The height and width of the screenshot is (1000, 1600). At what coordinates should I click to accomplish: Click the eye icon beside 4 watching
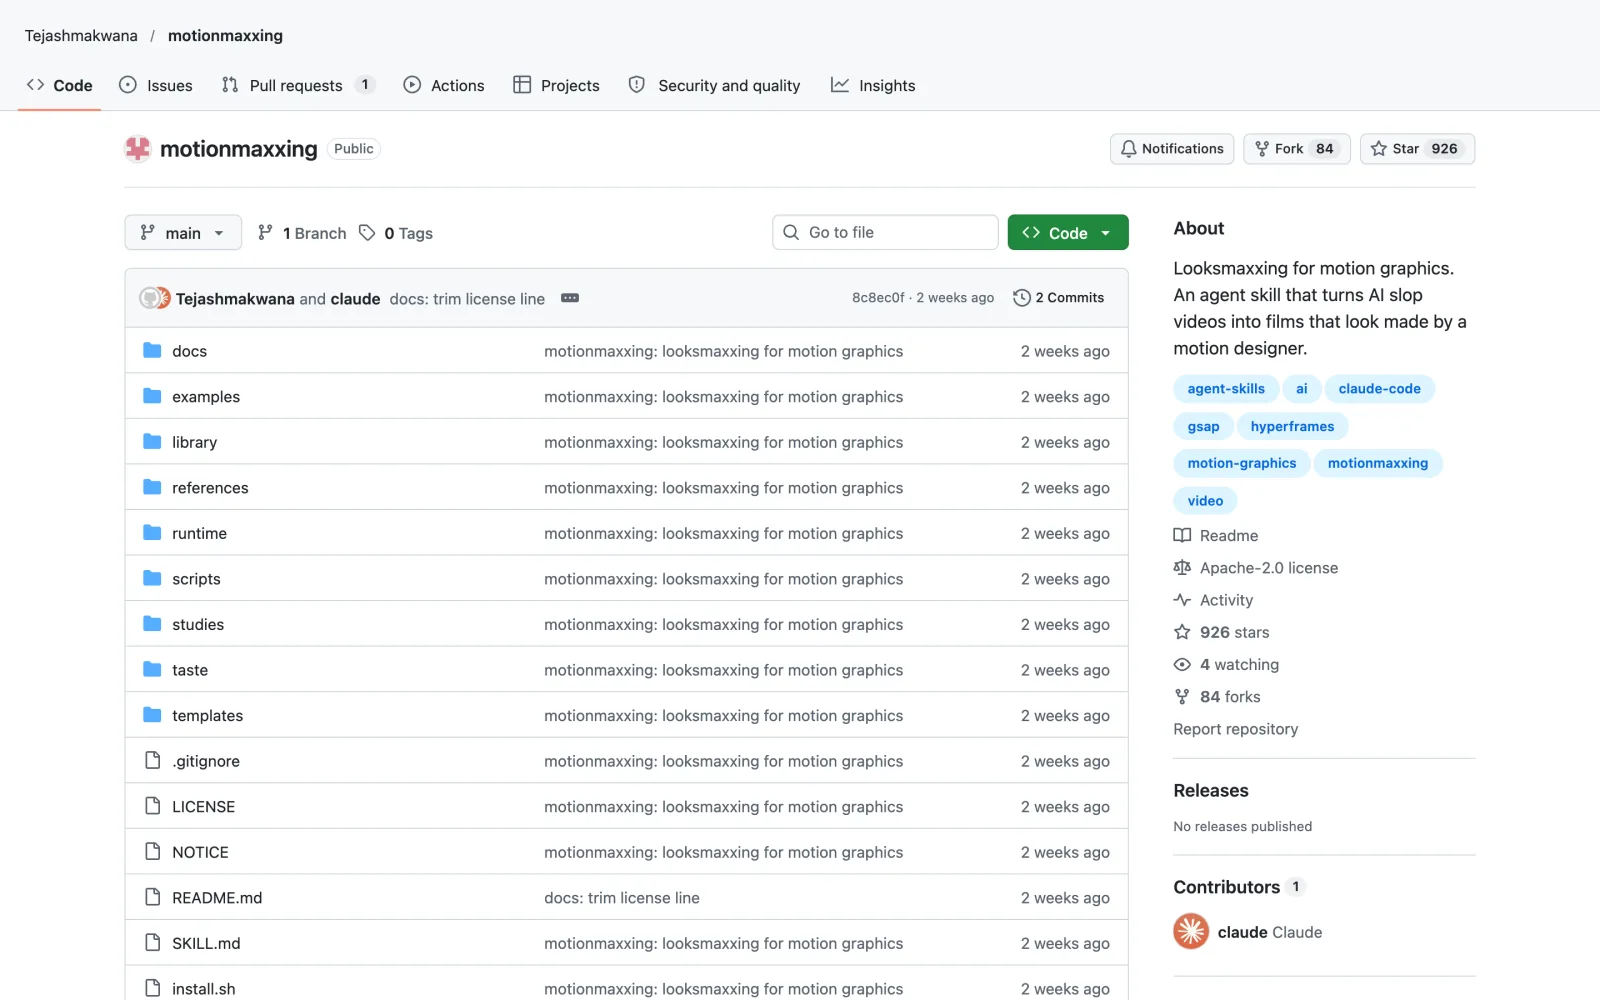[1182, 664]
